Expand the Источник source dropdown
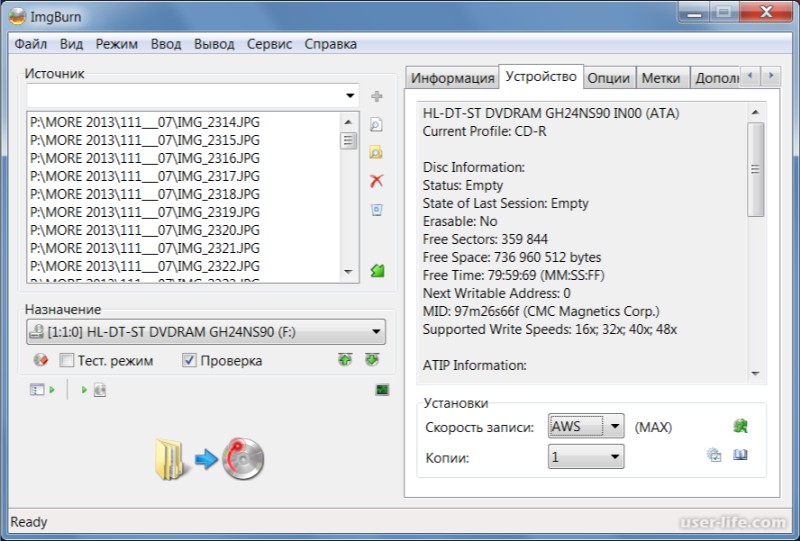Image resolution: width=800 pixels, height=541 pixels. [x=349, y=96]
